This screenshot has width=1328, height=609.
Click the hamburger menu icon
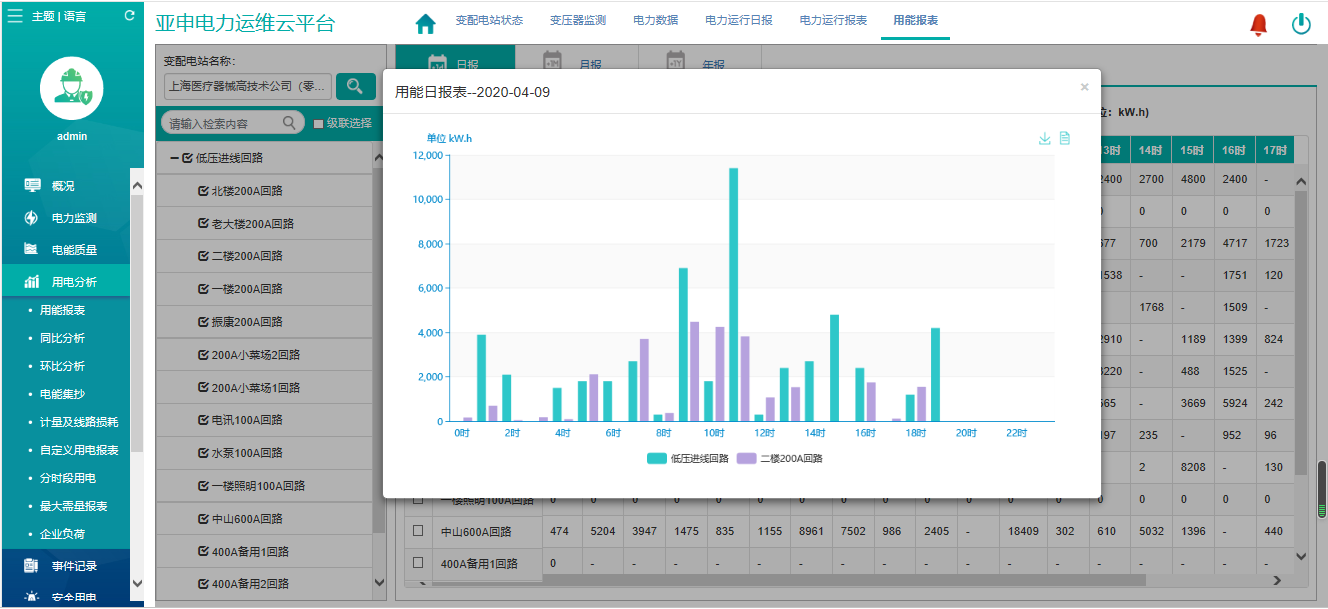pyautogui.click(x=15, y=16)
